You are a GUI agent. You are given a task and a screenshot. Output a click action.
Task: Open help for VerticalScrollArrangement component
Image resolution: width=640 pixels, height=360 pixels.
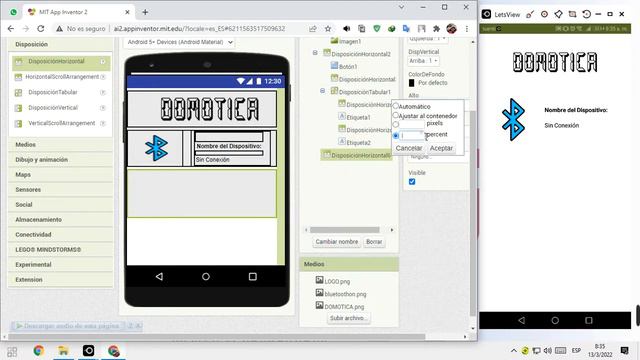103,123
